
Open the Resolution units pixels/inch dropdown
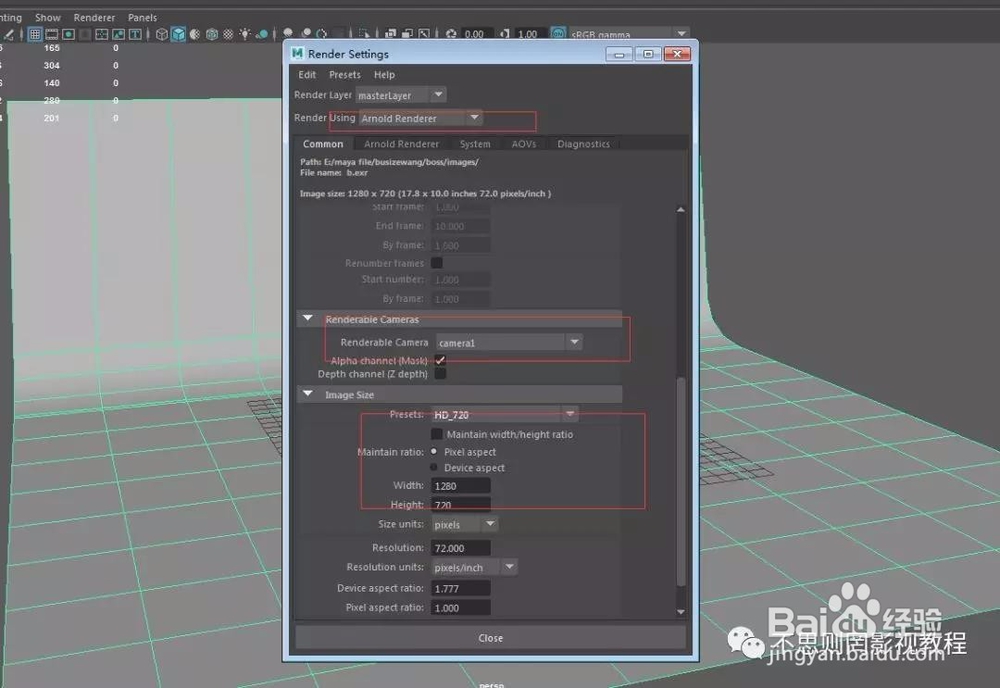[x=474, y=567]
